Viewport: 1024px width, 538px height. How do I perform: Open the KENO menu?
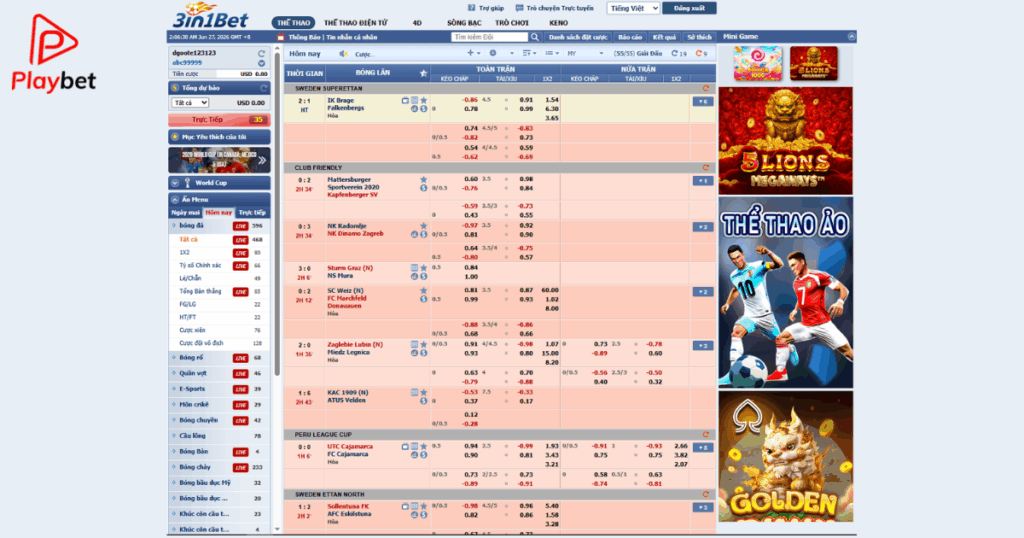coord(558,23)
